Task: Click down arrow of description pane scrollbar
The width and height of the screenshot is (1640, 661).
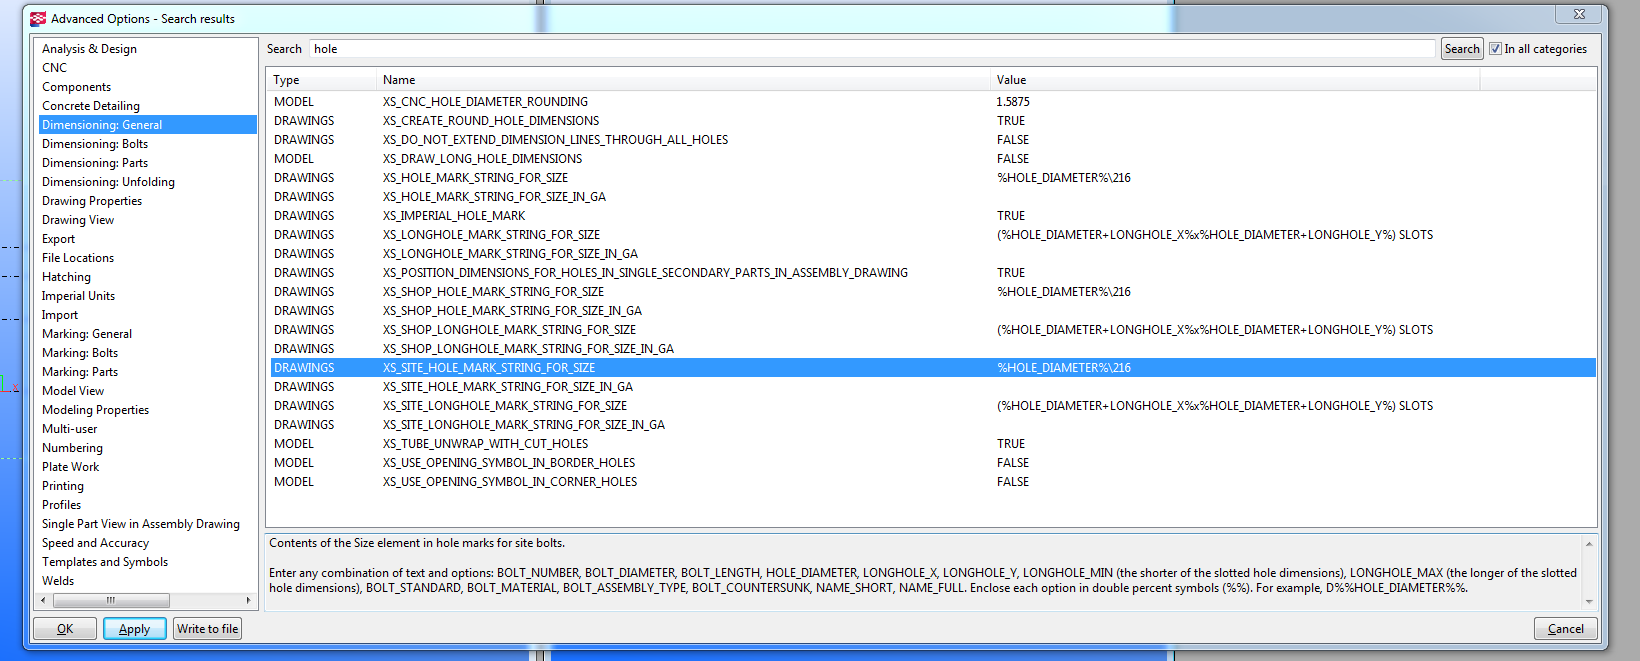Action: (1589, 601)
